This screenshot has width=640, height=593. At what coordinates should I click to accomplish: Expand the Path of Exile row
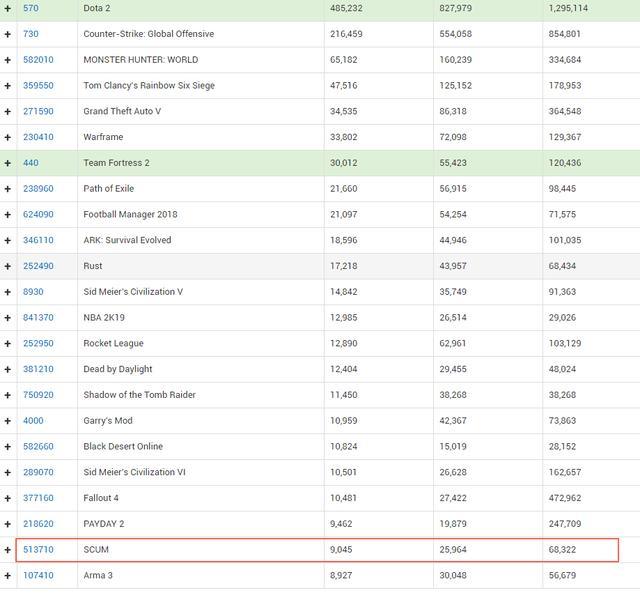pos(7,189)
